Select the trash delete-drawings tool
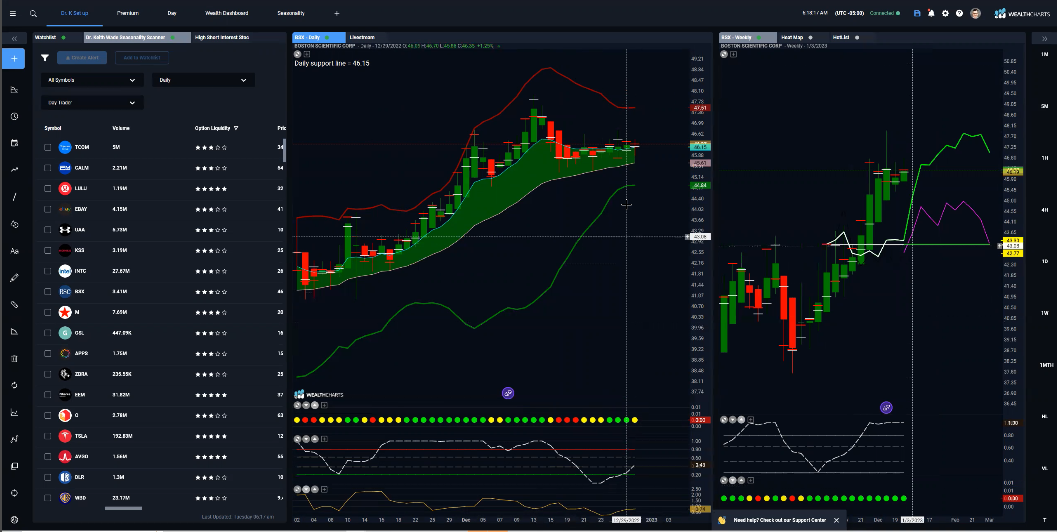The image size is (1057, 532). coord(14,359)
